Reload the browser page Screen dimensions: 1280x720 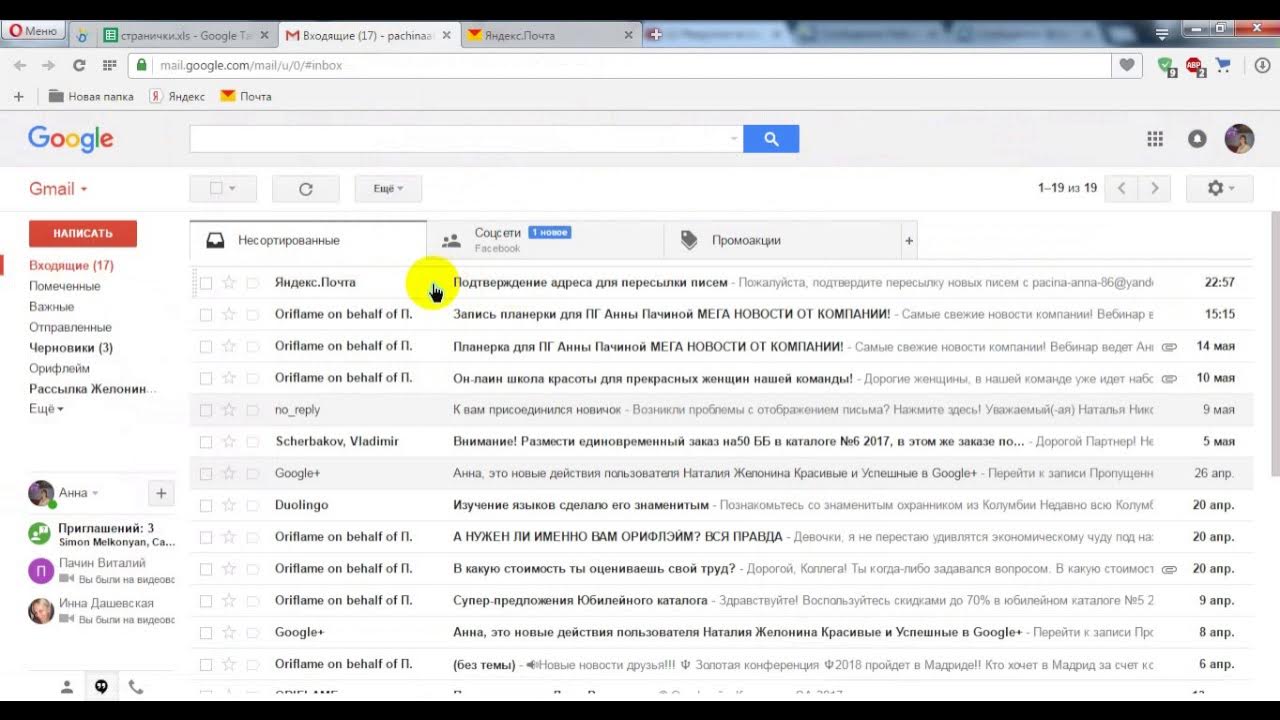point(79,65)
